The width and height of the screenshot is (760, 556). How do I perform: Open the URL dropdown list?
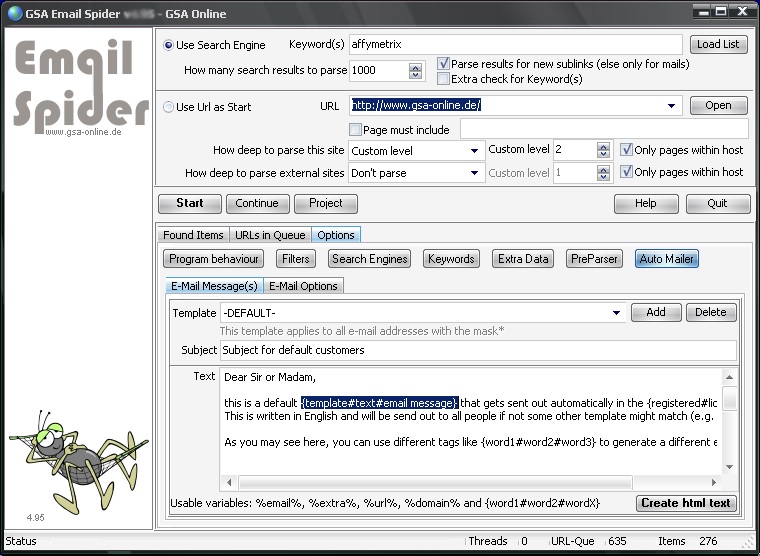pyautogui.click(x=671, y=106)
